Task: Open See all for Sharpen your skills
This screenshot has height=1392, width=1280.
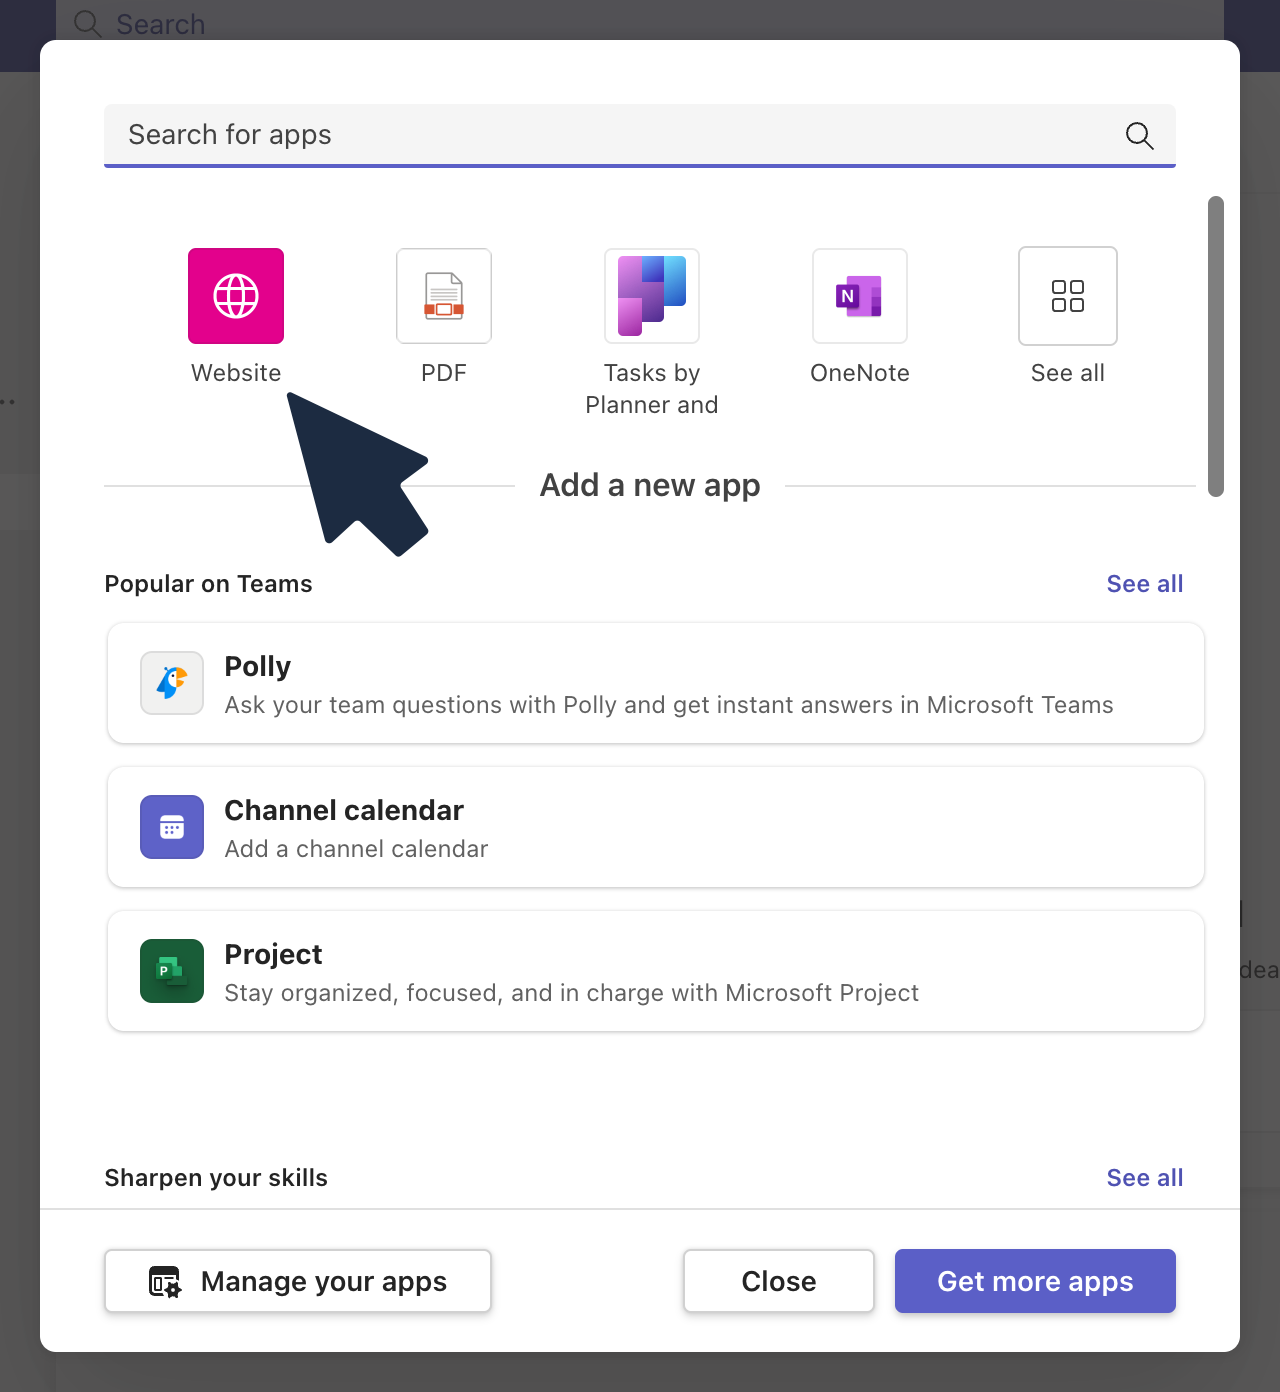Action: (x=1144, y=1178)
